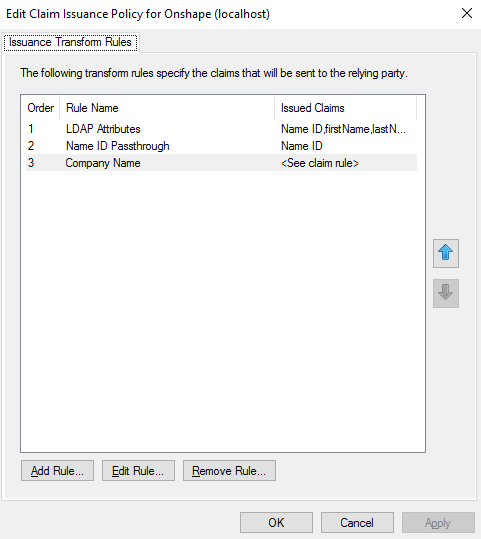Select the Name ID Passthrough rule

click(x=221, y=146)
